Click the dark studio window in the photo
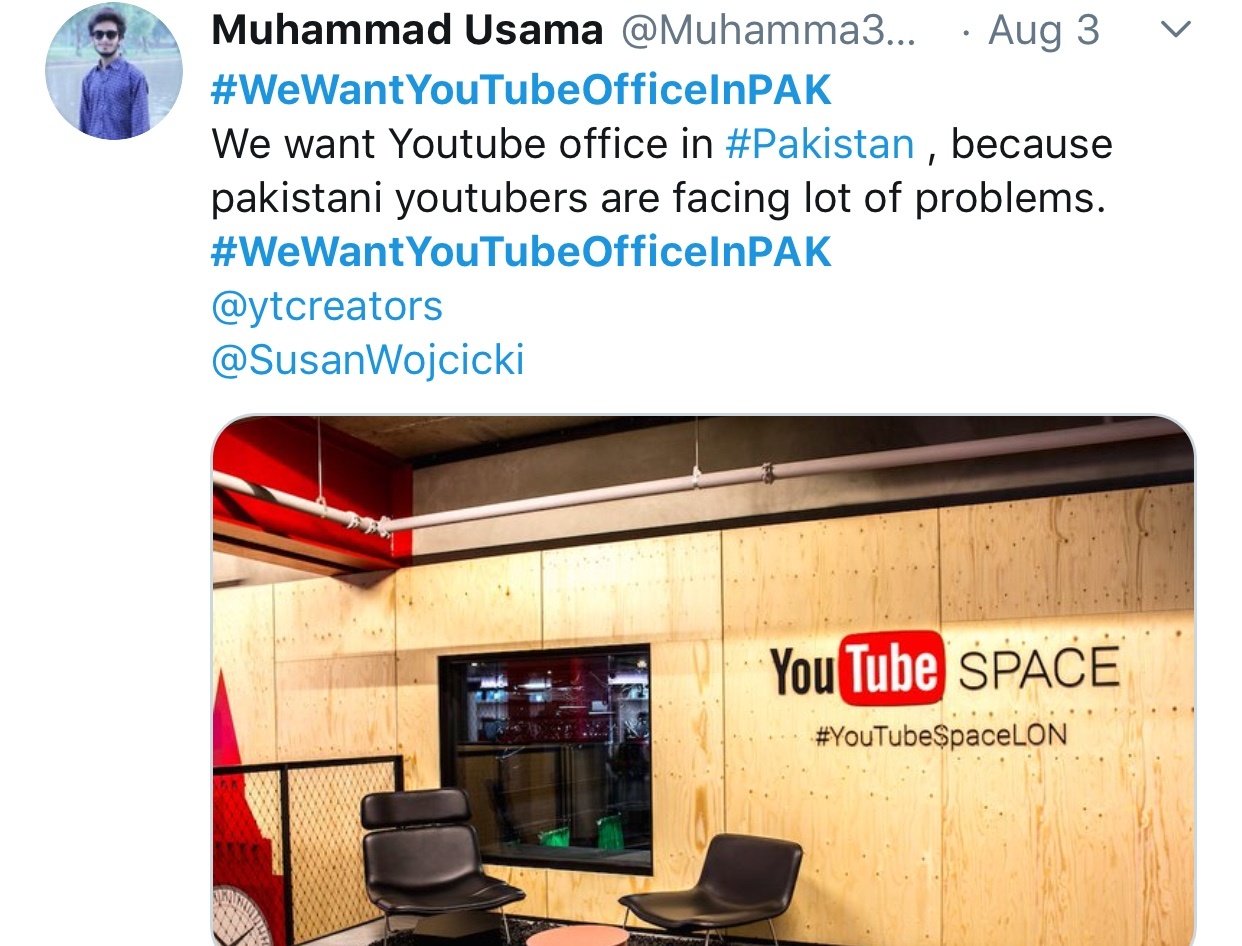Image resolution: width=1242 pixels, height=946 pixels. (x=545, y=762)
